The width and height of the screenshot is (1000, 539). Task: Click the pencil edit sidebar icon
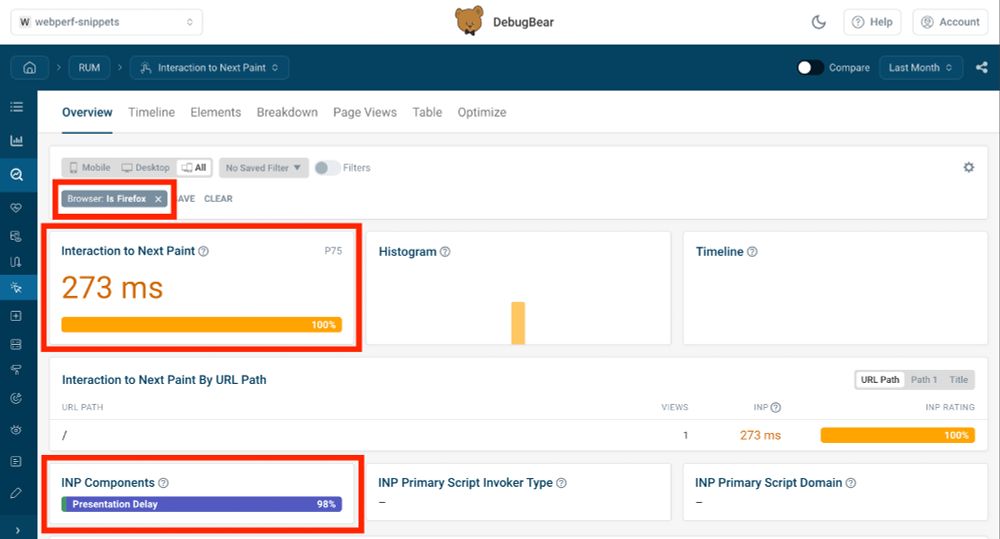pos(17,492)
